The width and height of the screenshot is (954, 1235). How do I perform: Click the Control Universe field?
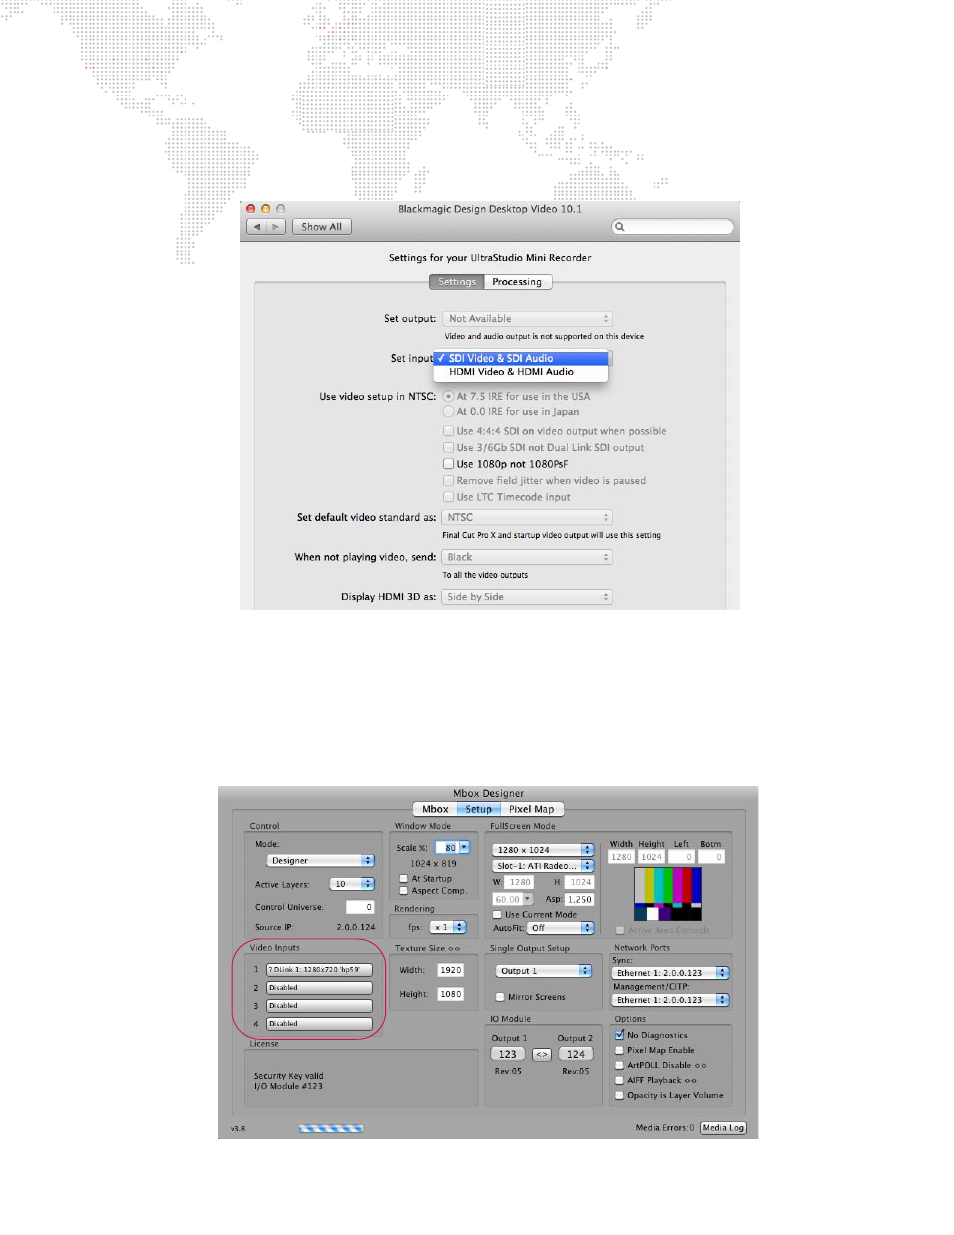click(360, 907)
